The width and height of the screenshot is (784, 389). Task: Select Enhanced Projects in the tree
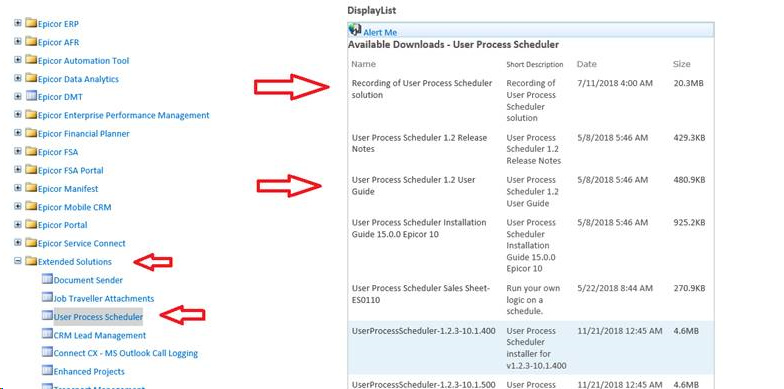point(89,372)
